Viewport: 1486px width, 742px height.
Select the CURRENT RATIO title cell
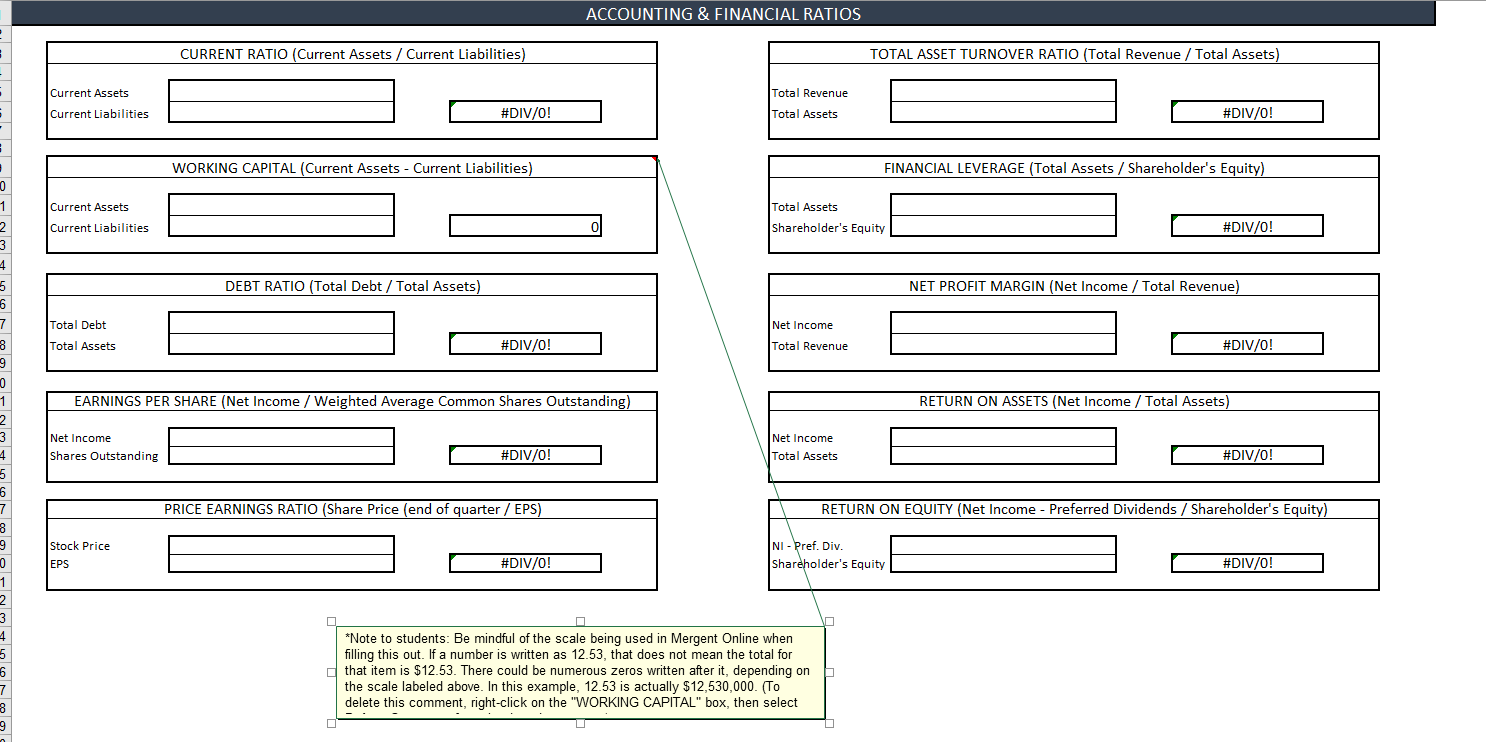coord(352,54)
